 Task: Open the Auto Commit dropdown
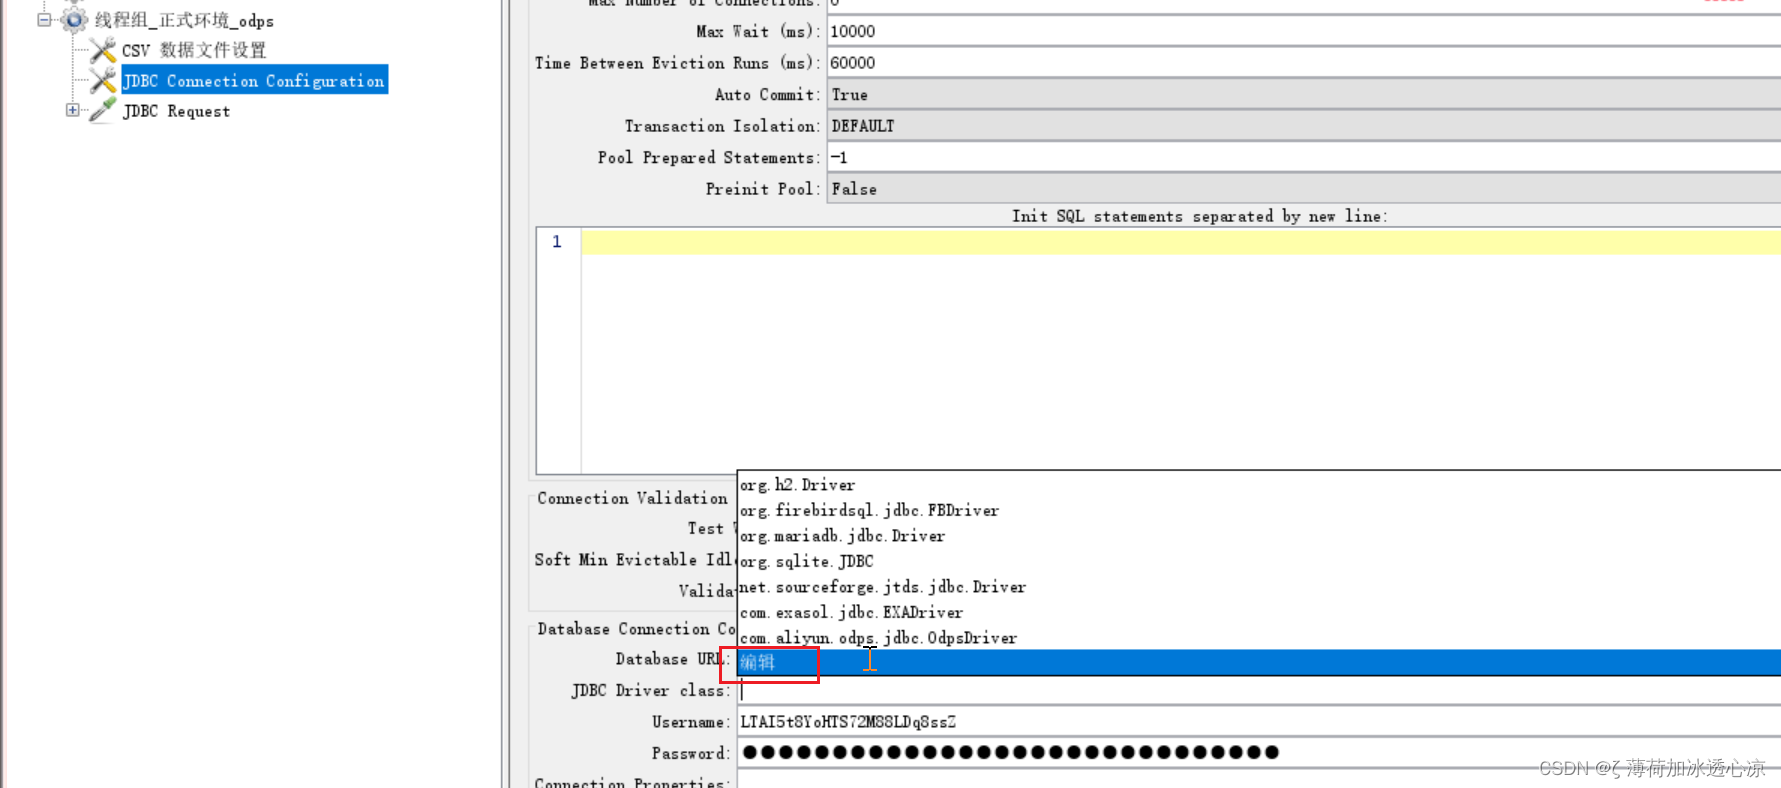1303,94
